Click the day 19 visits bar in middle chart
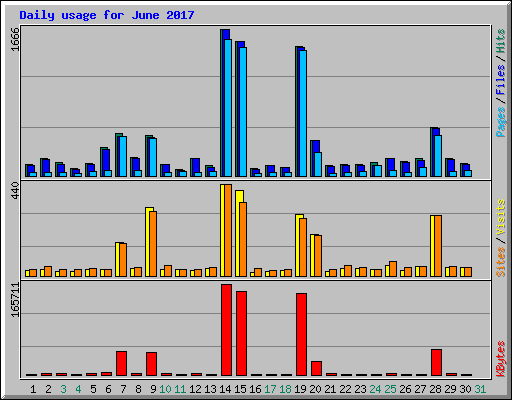 coord(298,245)
